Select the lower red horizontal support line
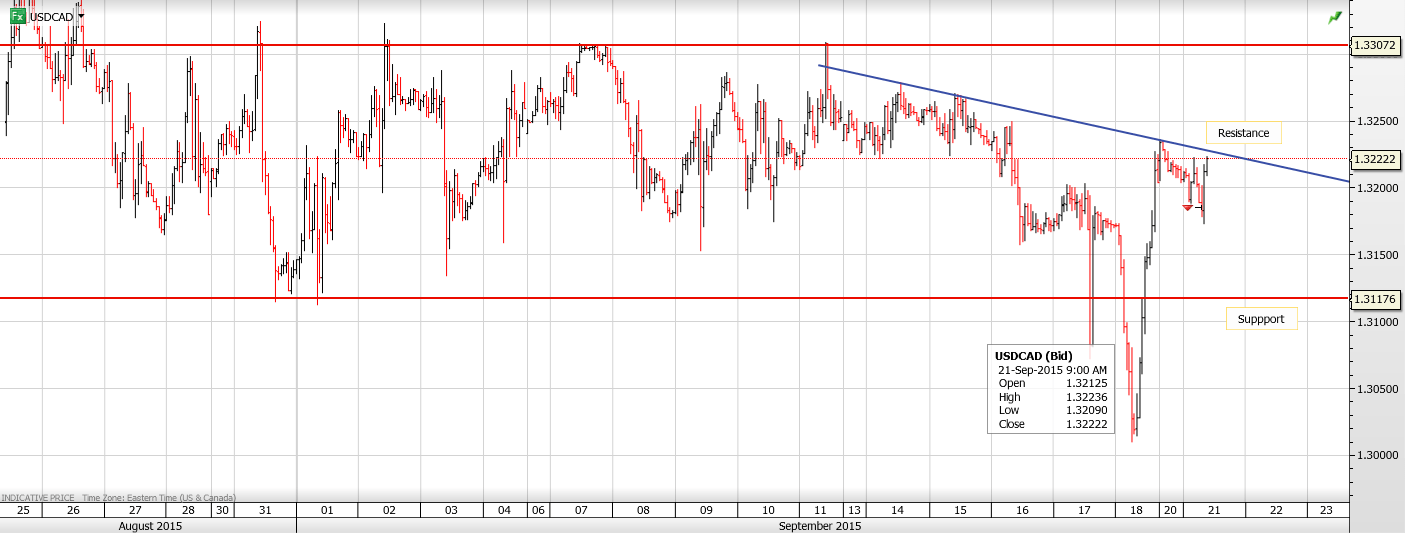Image resolution: width=1405 pixels, height=533 pixels. point(700,298)
